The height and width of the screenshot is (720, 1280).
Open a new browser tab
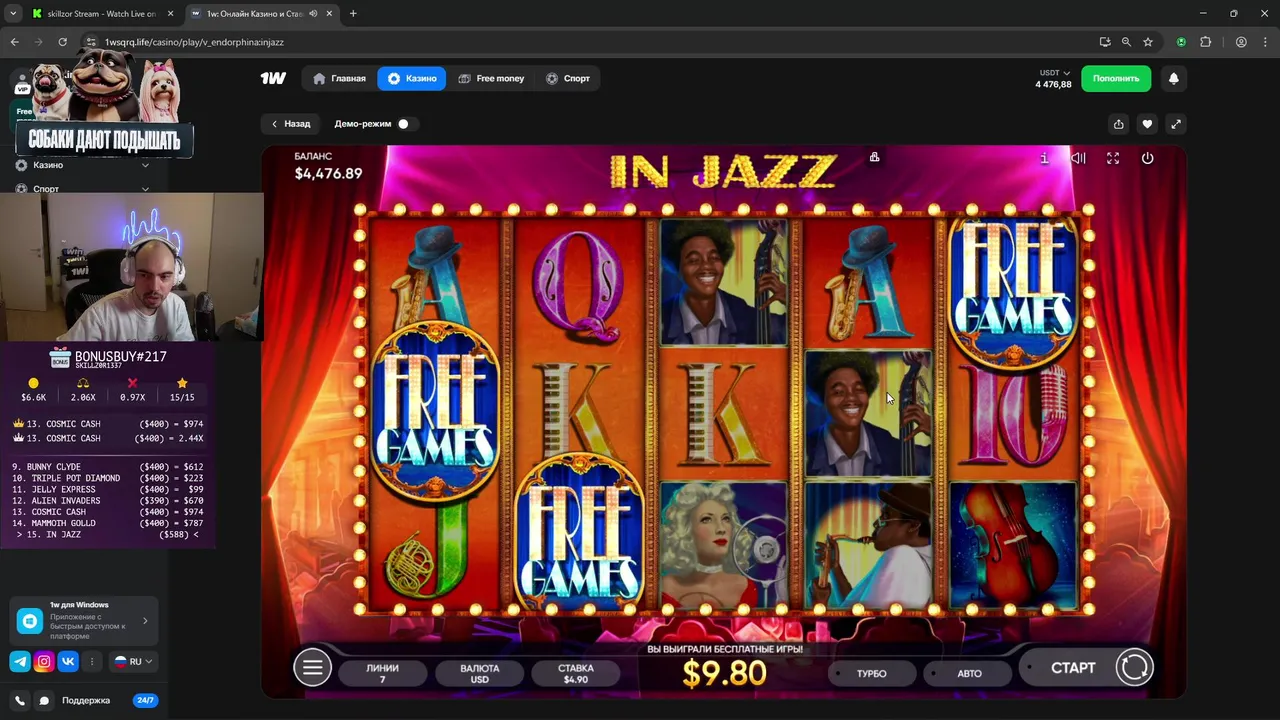[x=353, y=14]
